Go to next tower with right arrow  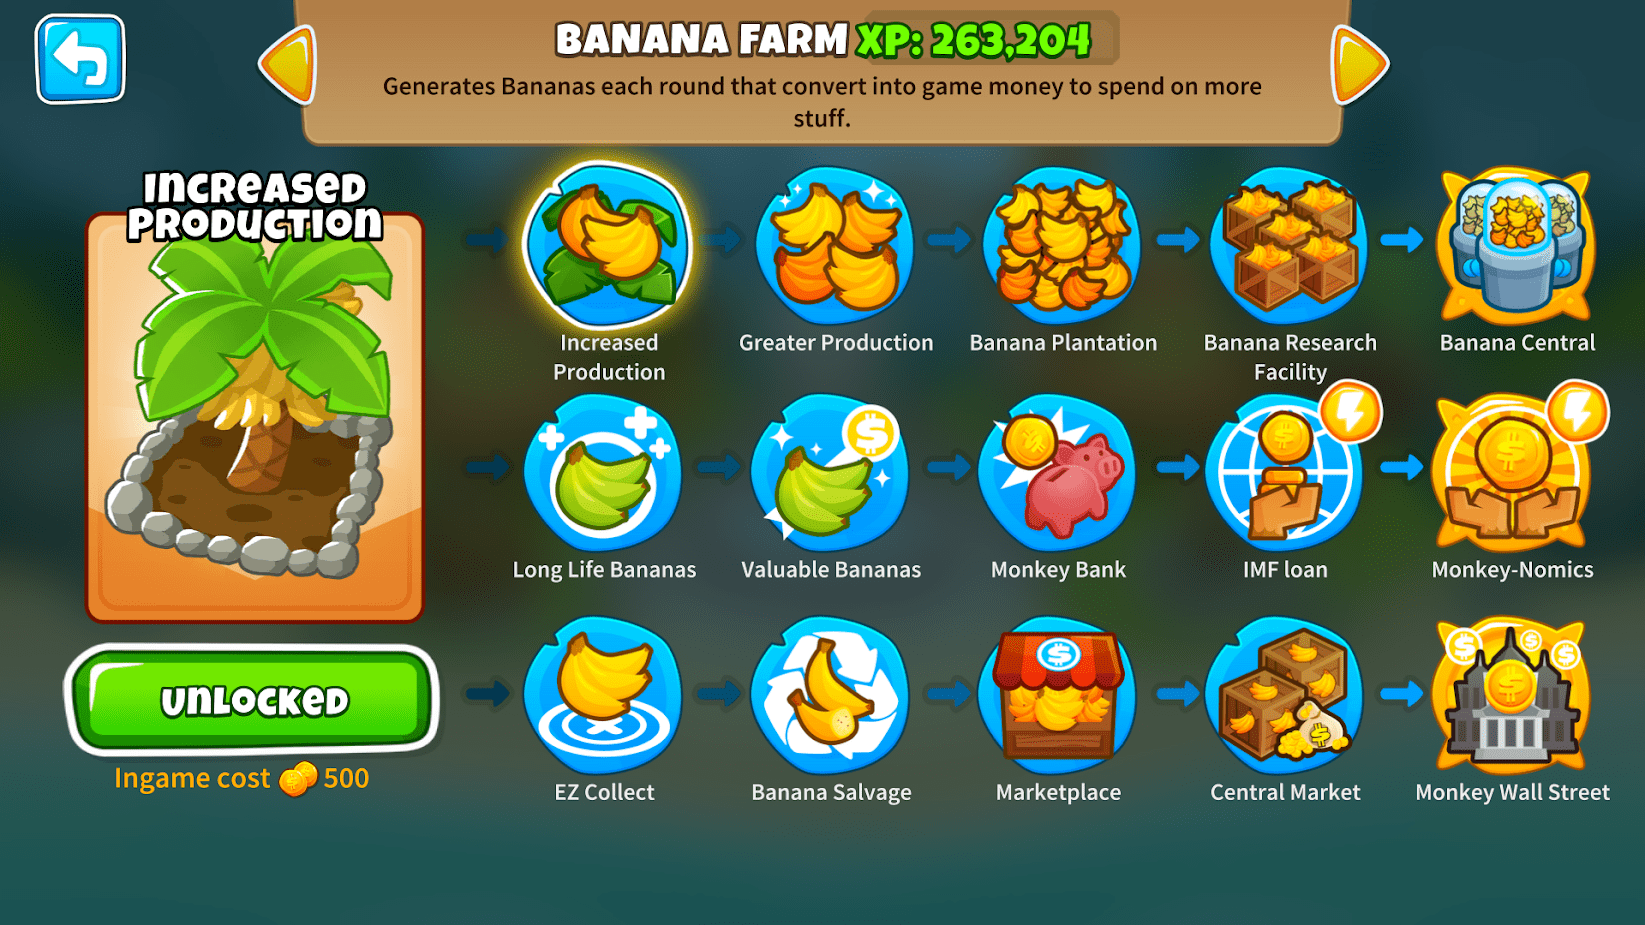1360,65
